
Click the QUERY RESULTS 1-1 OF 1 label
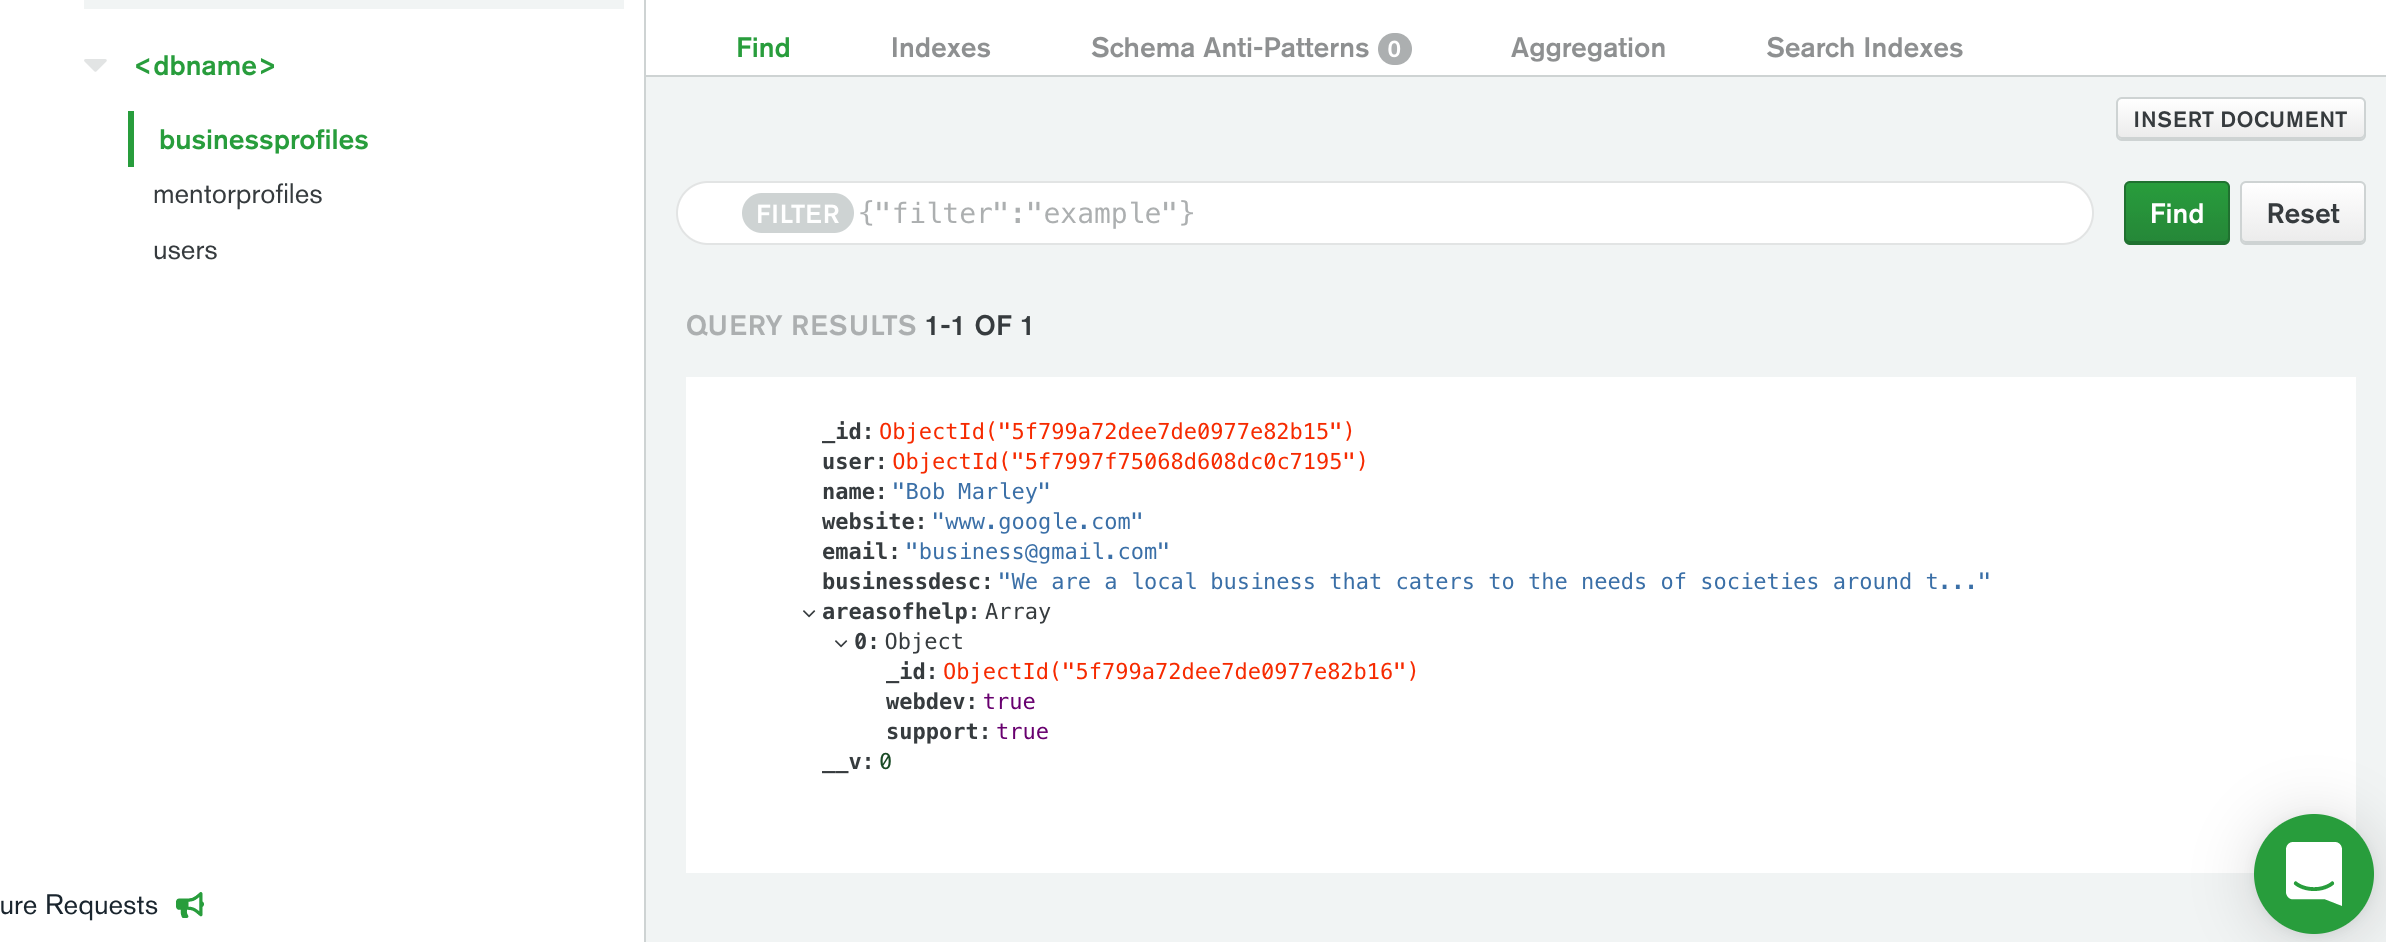pyautogui.click(x=859, y=325)
